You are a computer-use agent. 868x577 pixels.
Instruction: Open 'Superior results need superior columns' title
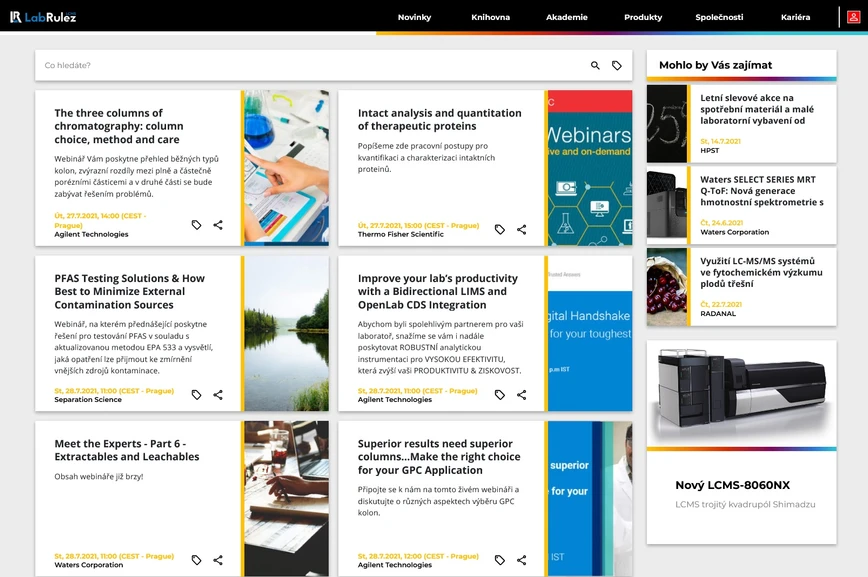click(439, 457)
